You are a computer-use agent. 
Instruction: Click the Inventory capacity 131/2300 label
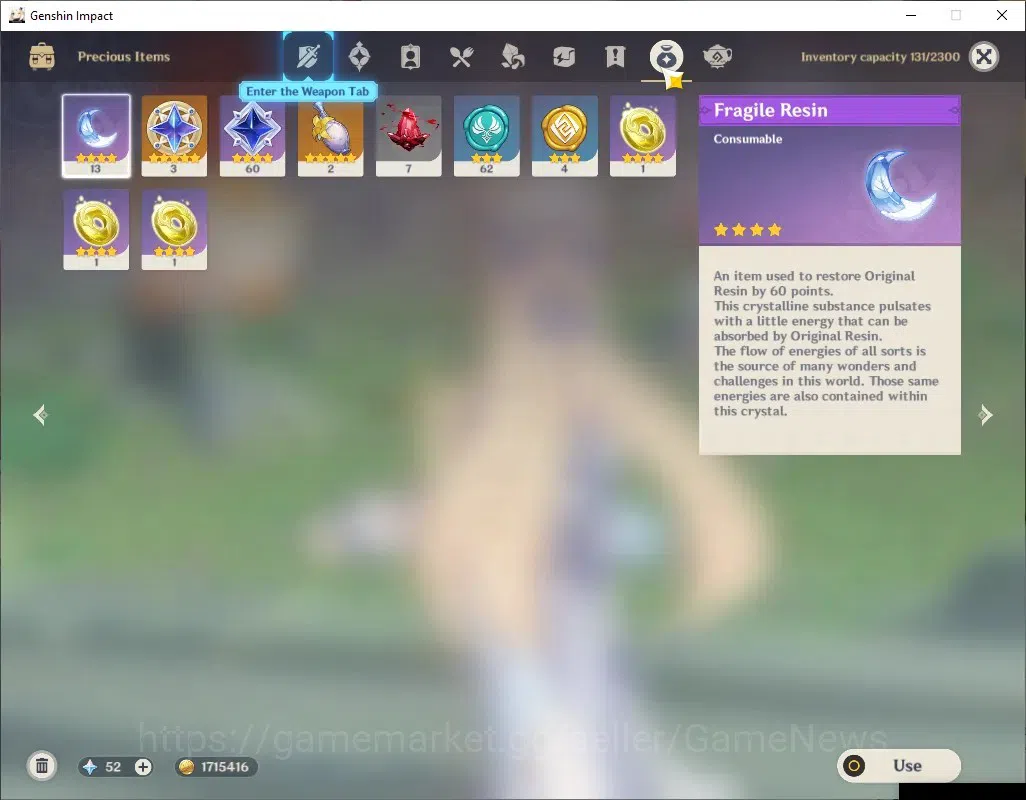pos(880,57)
